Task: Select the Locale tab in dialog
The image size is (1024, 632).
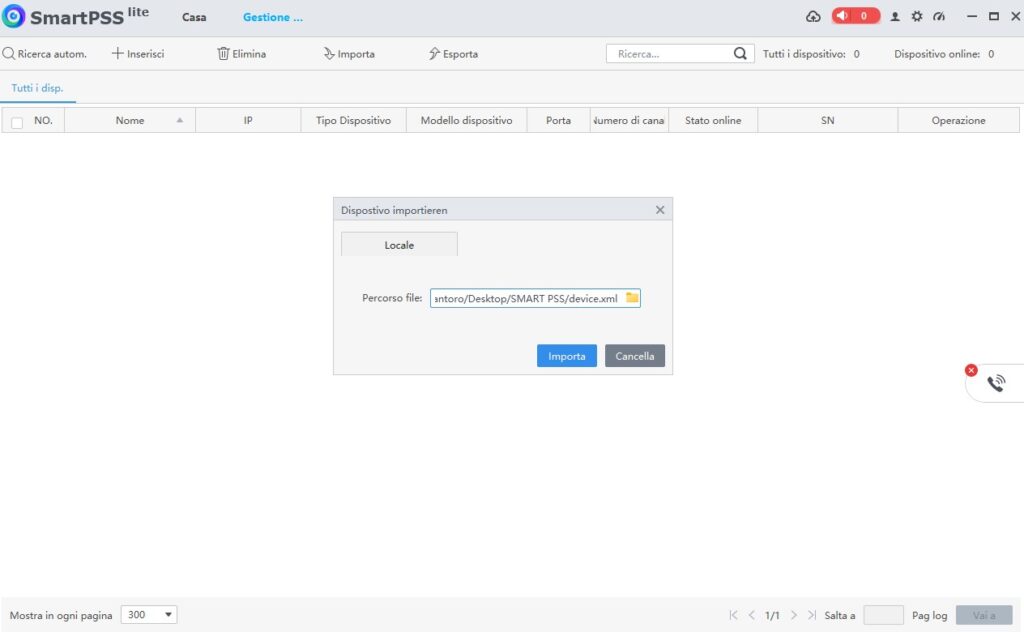Action: click(399, 245)
